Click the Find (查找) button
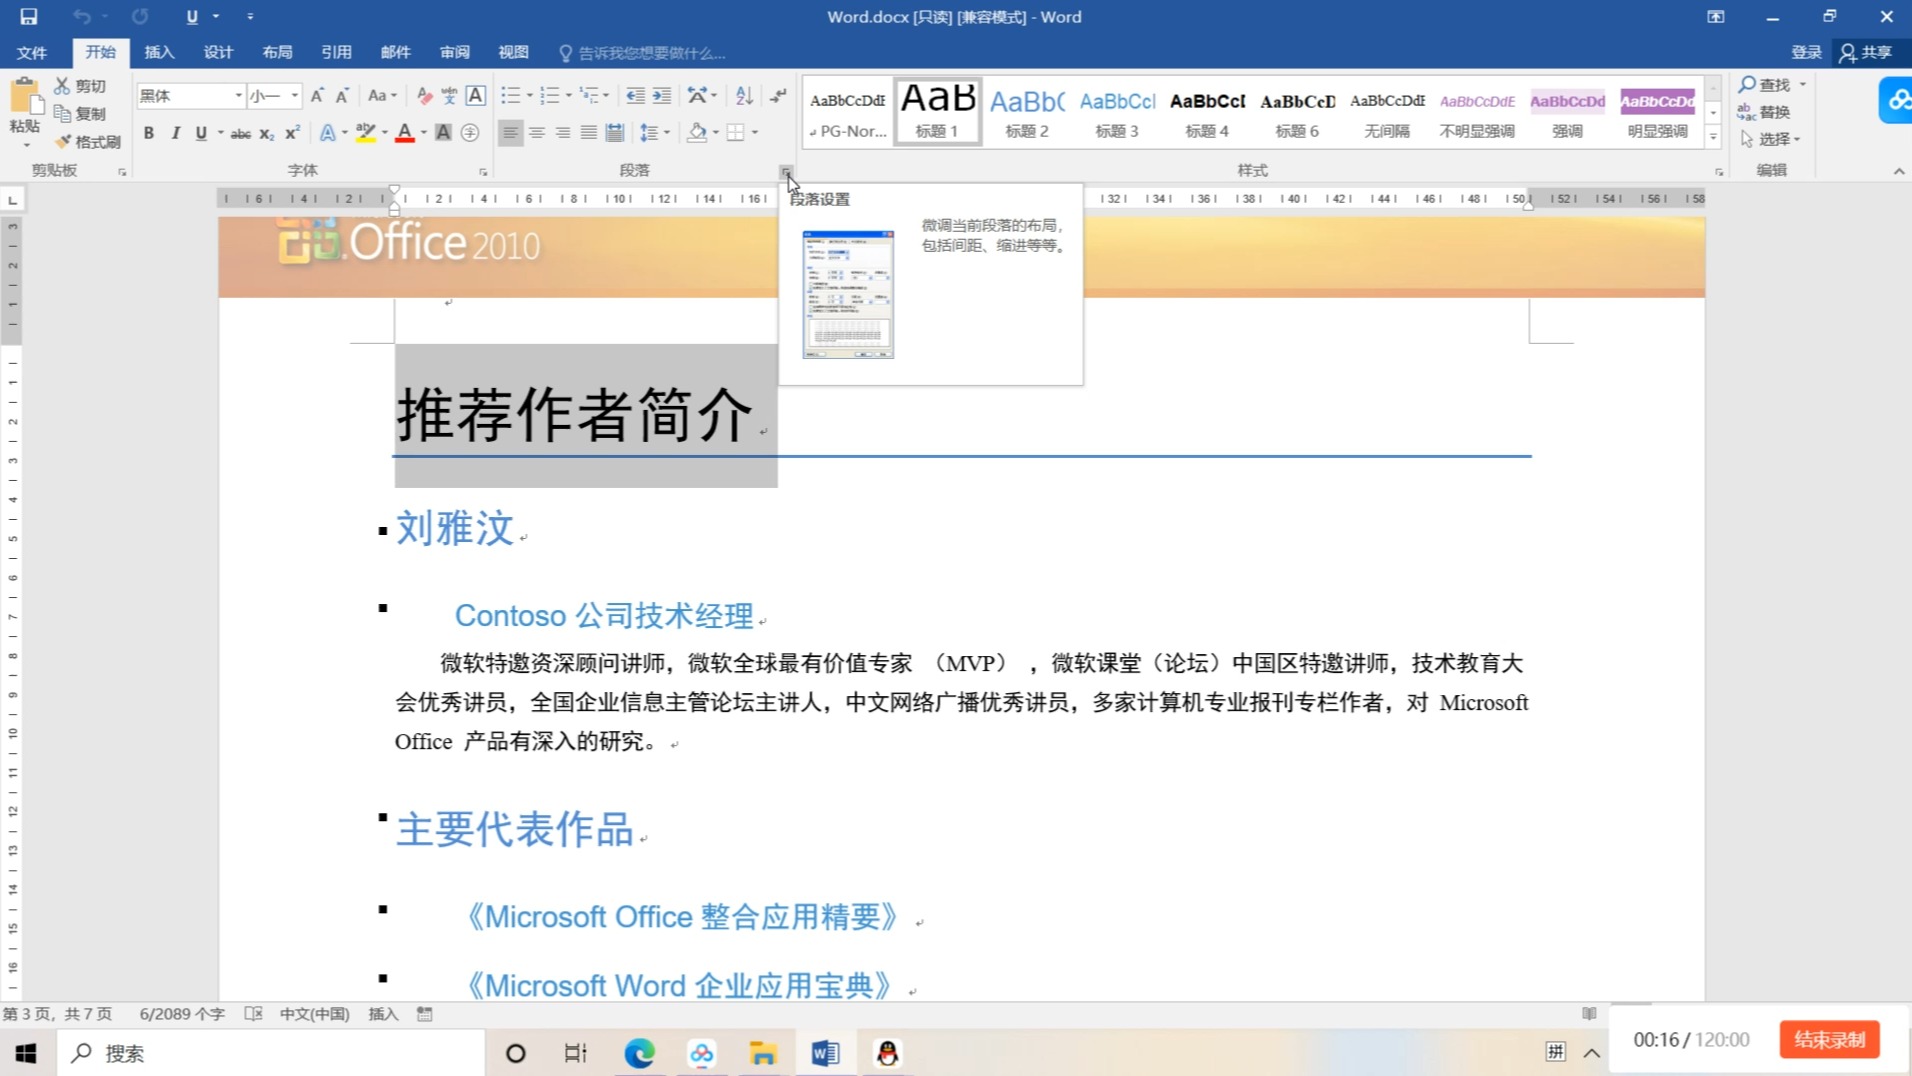 click(1766, 85)
